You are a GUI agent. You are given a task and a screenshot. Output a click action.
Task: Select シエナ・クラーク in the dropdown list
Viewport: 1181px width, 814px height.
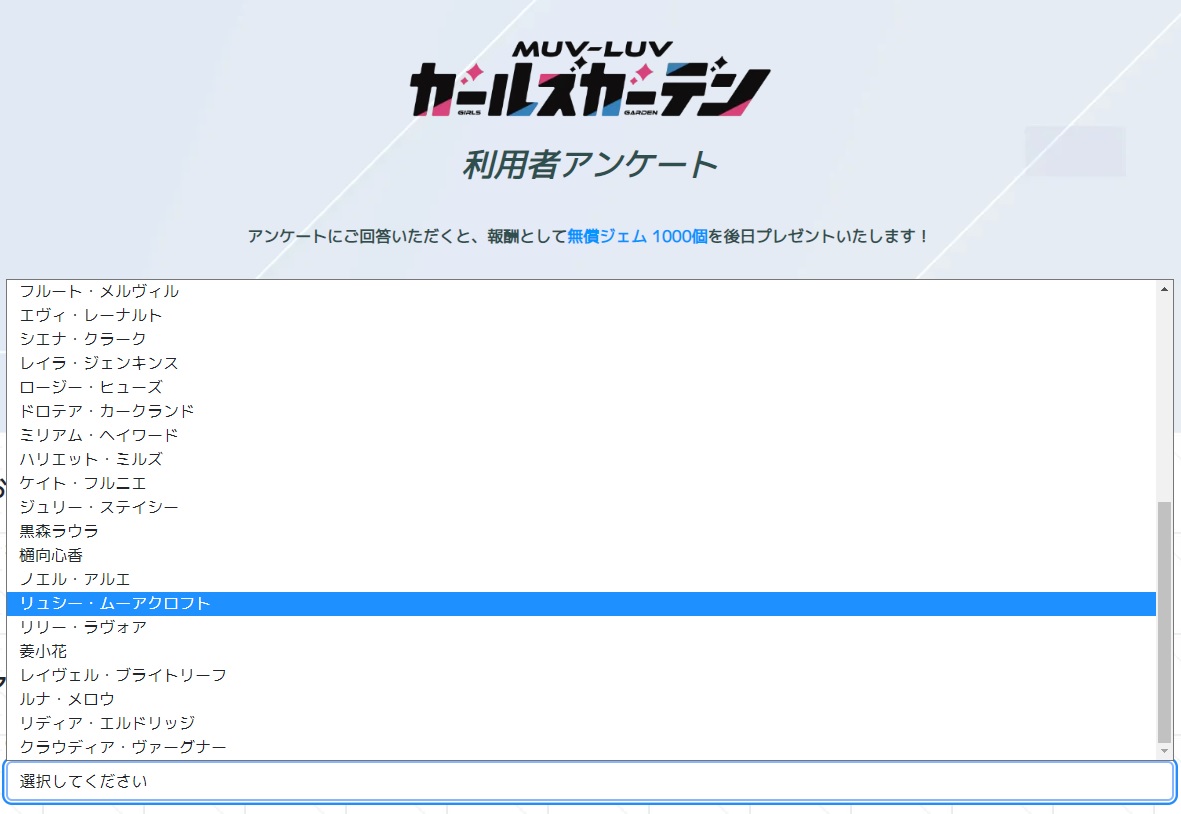pyautogui.click(x=83, y=339)
